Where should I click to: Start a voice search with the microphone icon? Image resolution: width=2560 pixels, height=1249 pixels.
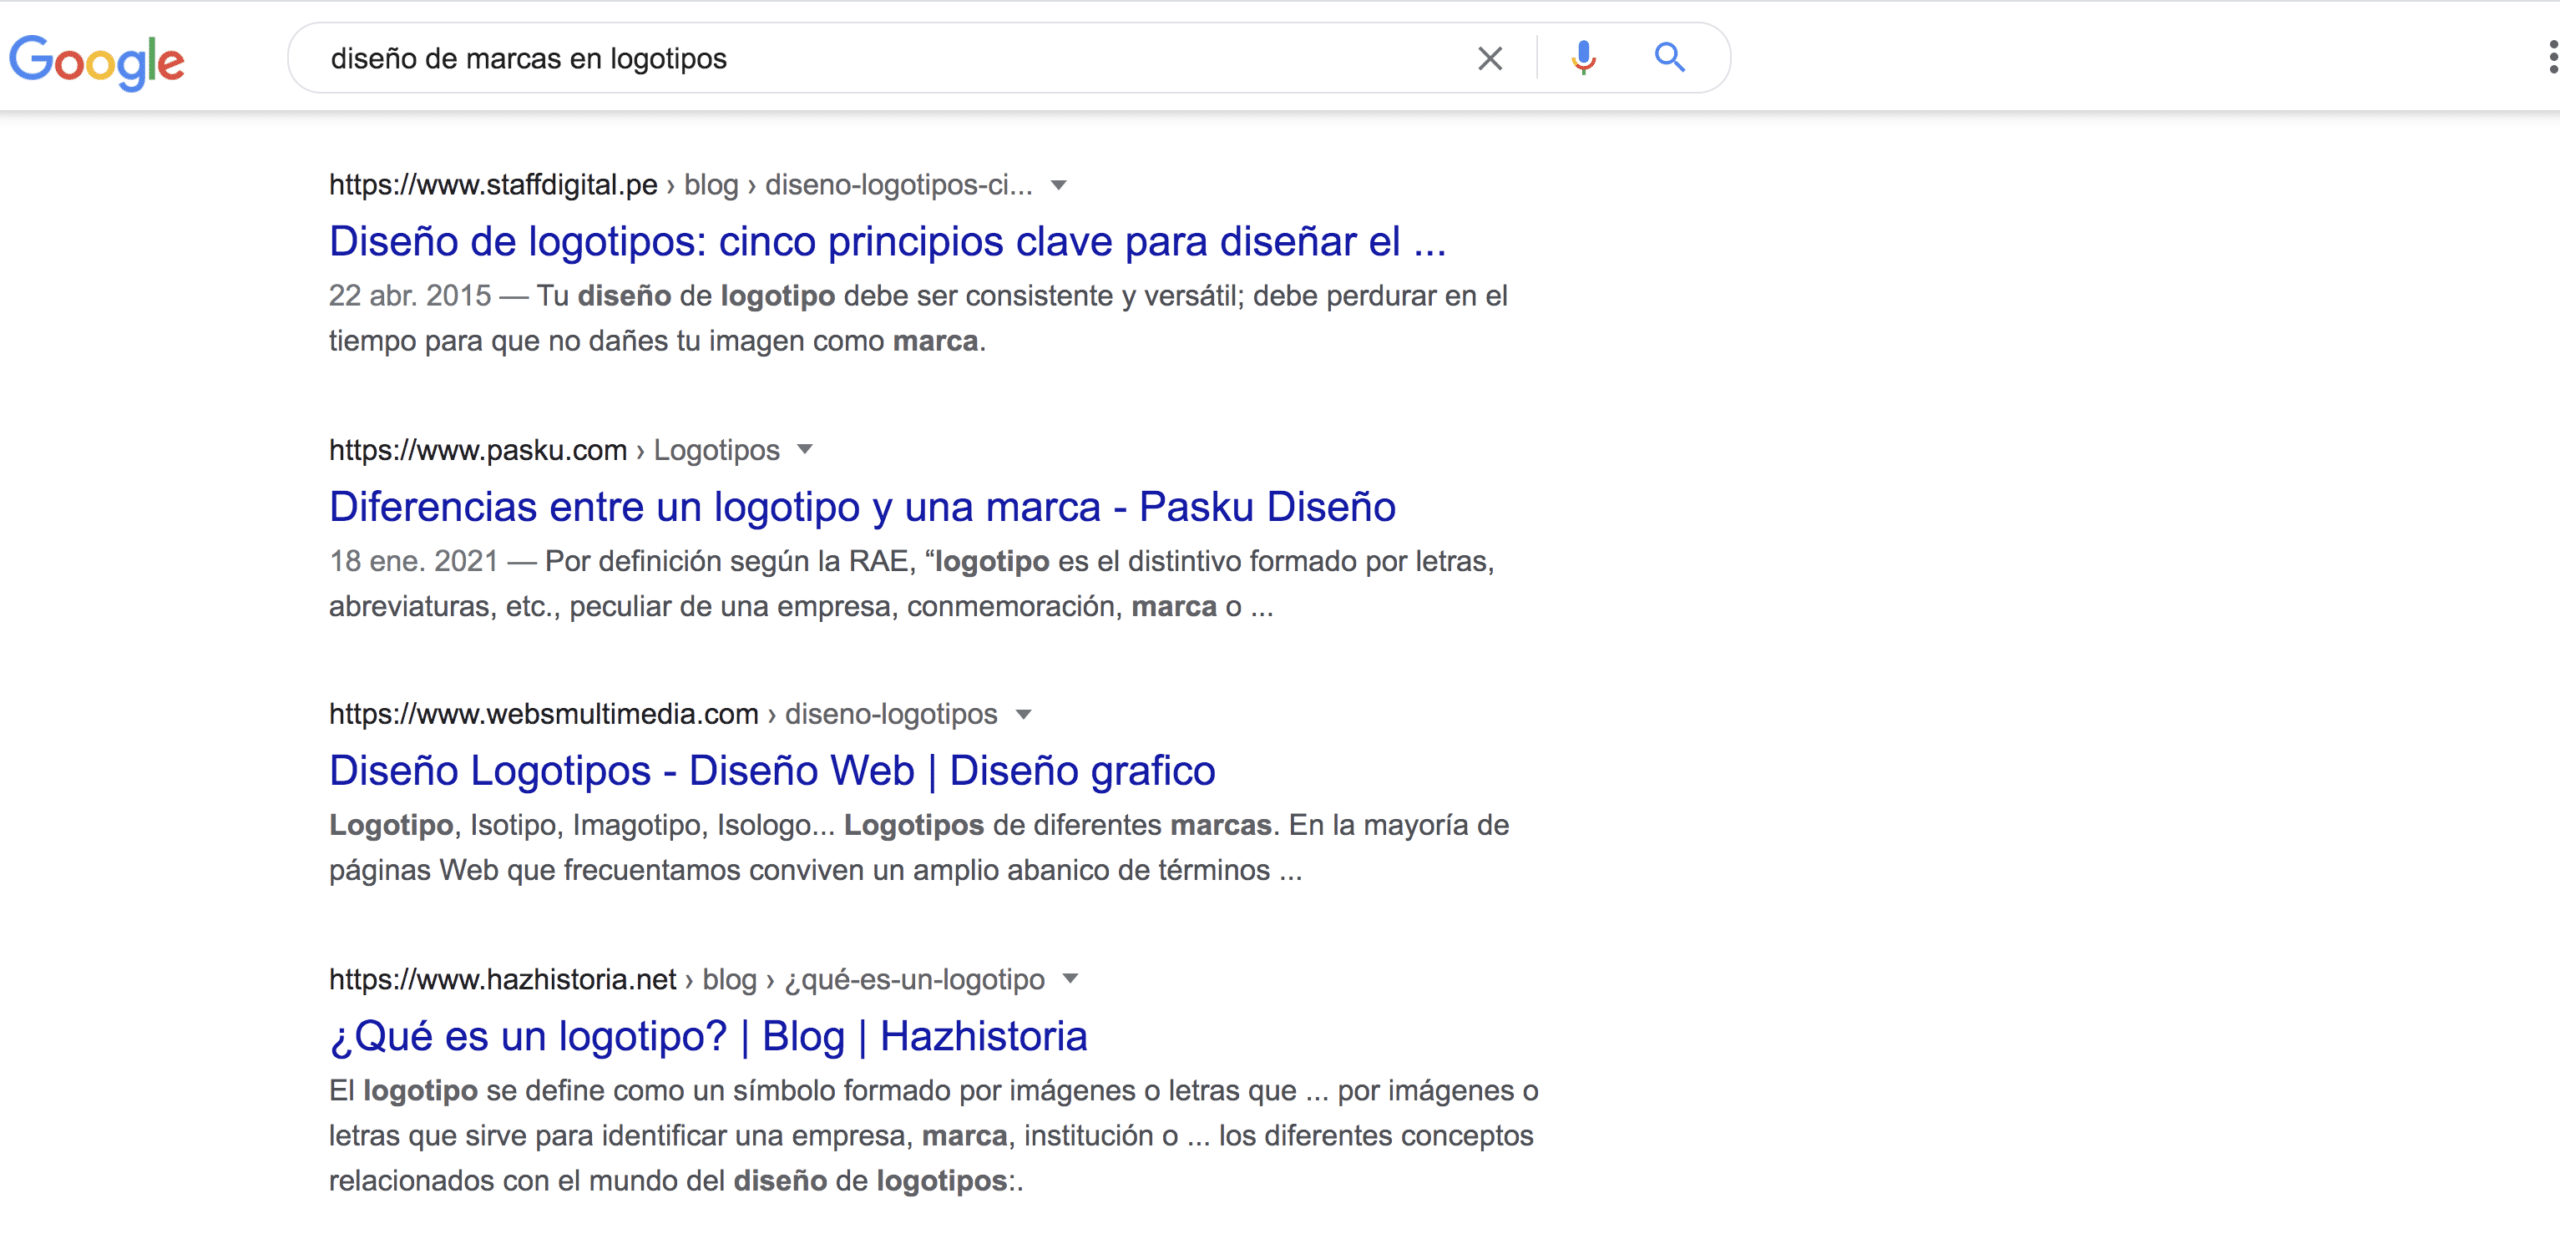pos(1583,58)
